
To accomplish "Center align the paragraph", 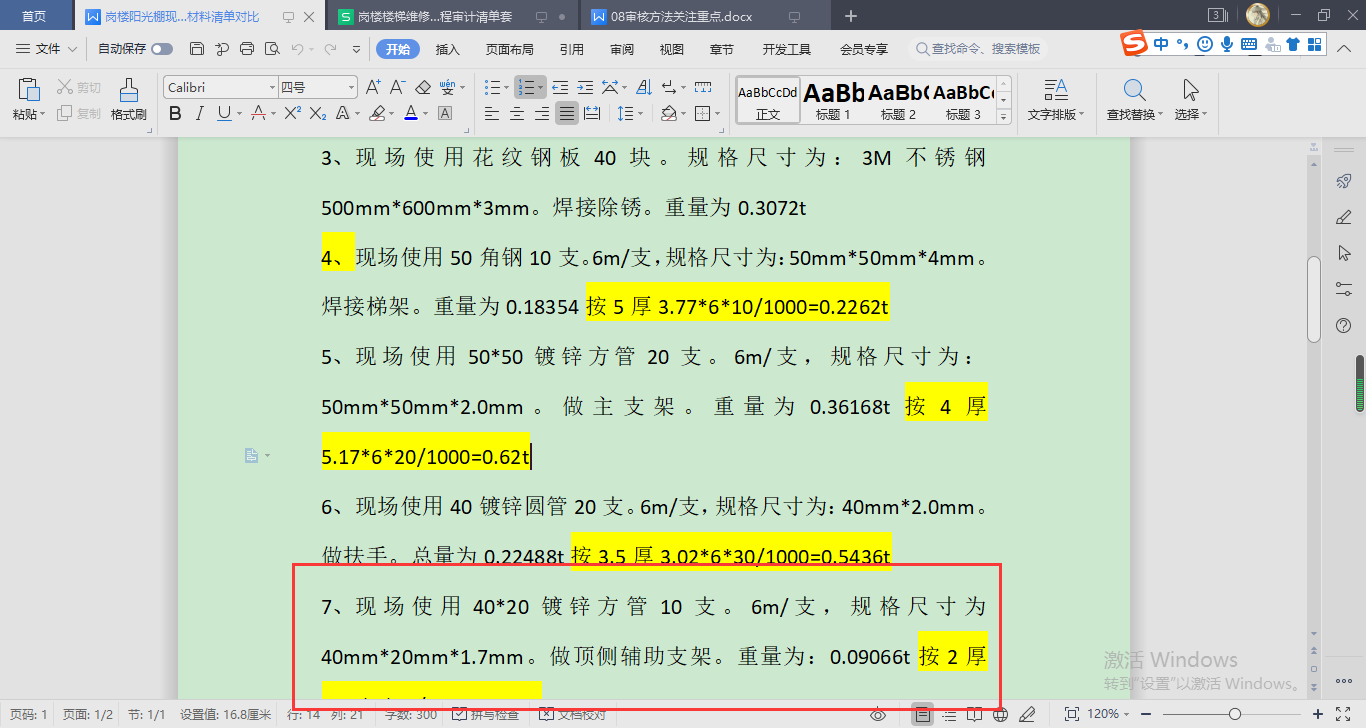I will tap(517, 113).
